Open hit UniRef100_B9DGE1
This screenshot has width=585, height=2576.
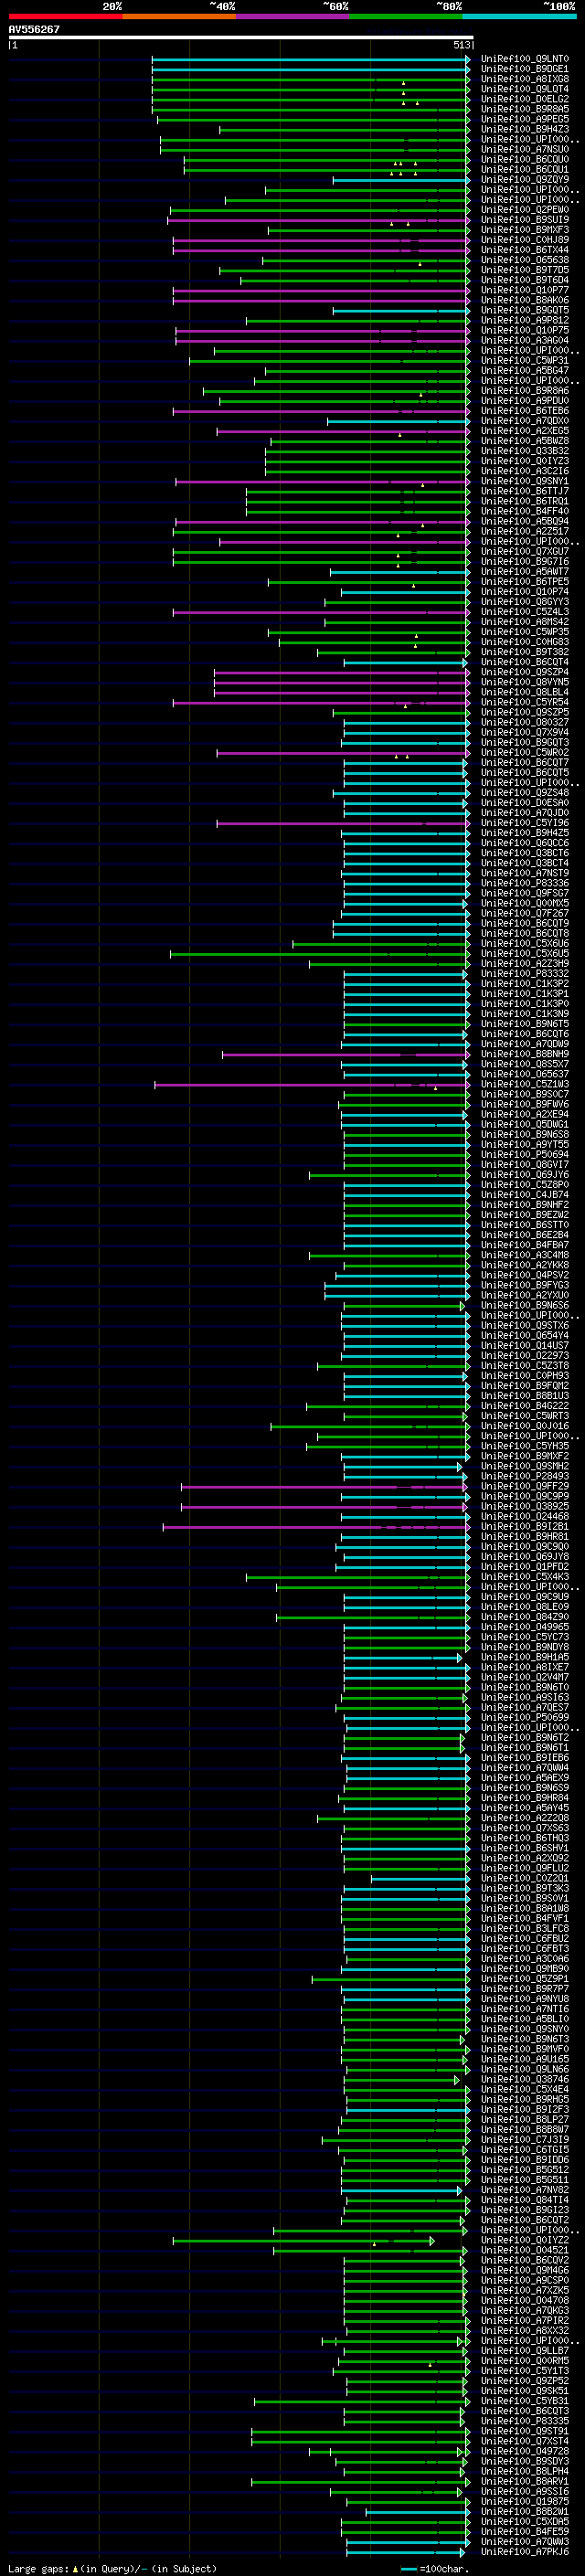pyautogui.click(x=525, y=69)
